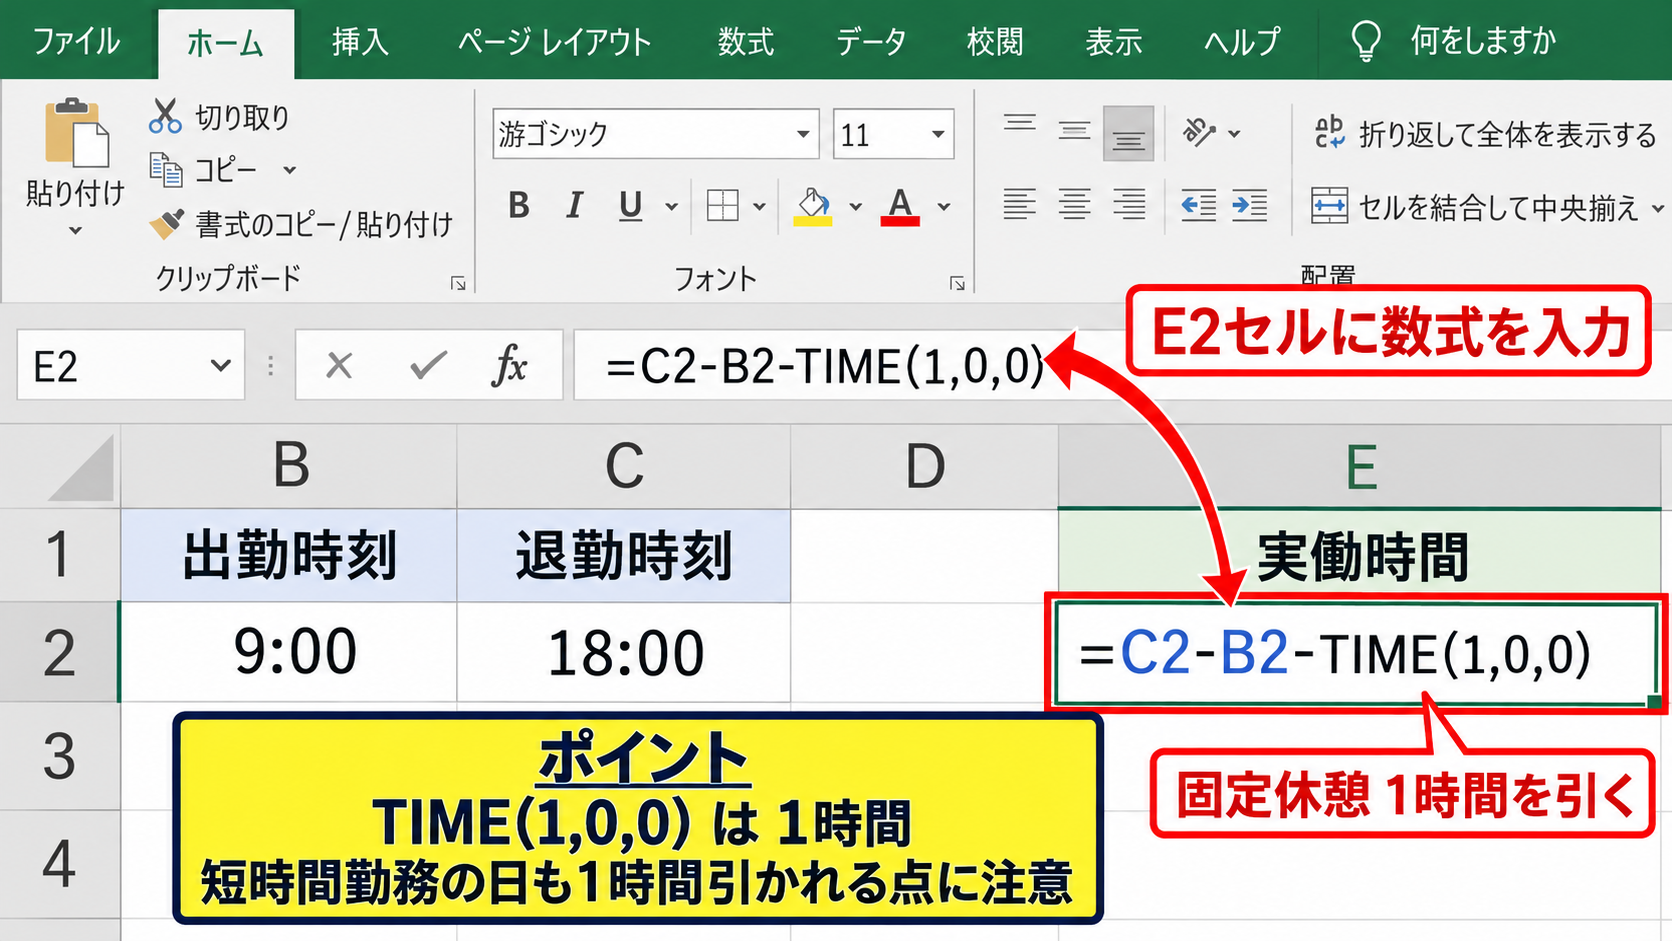The image size is (1672, 941).
Task: Click cell B2 containing 9:00
Action: tap(290, 652)
